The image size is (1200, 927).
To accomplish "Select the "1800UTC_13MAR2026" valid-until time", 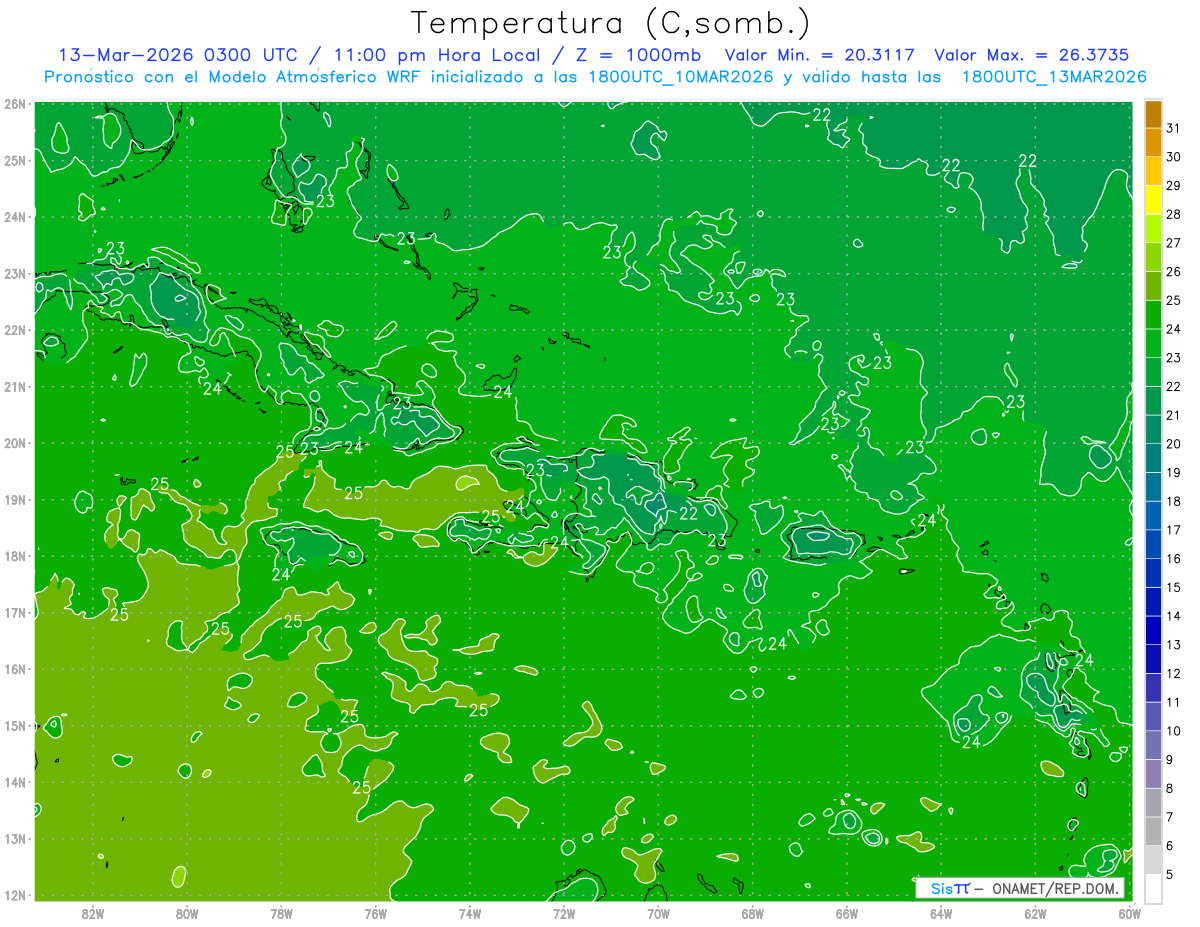I will (x=1053, y=77).
